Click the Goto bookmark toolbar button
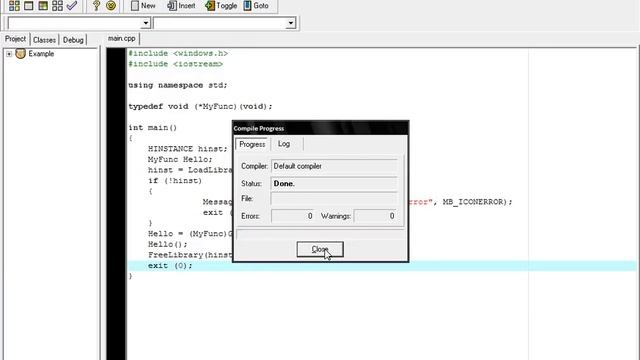Viewport: 640px width, 360px height. (x=256, y=6)
